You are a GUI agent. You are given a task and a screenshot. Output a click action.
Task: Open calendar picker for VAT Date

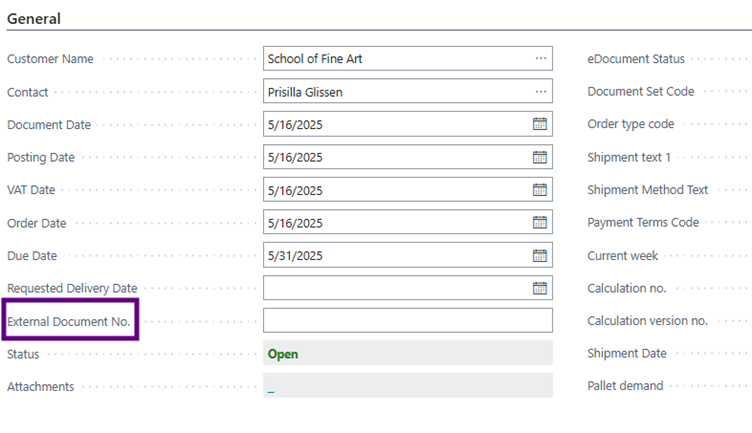pyautogui.click(x=540, y=190)
